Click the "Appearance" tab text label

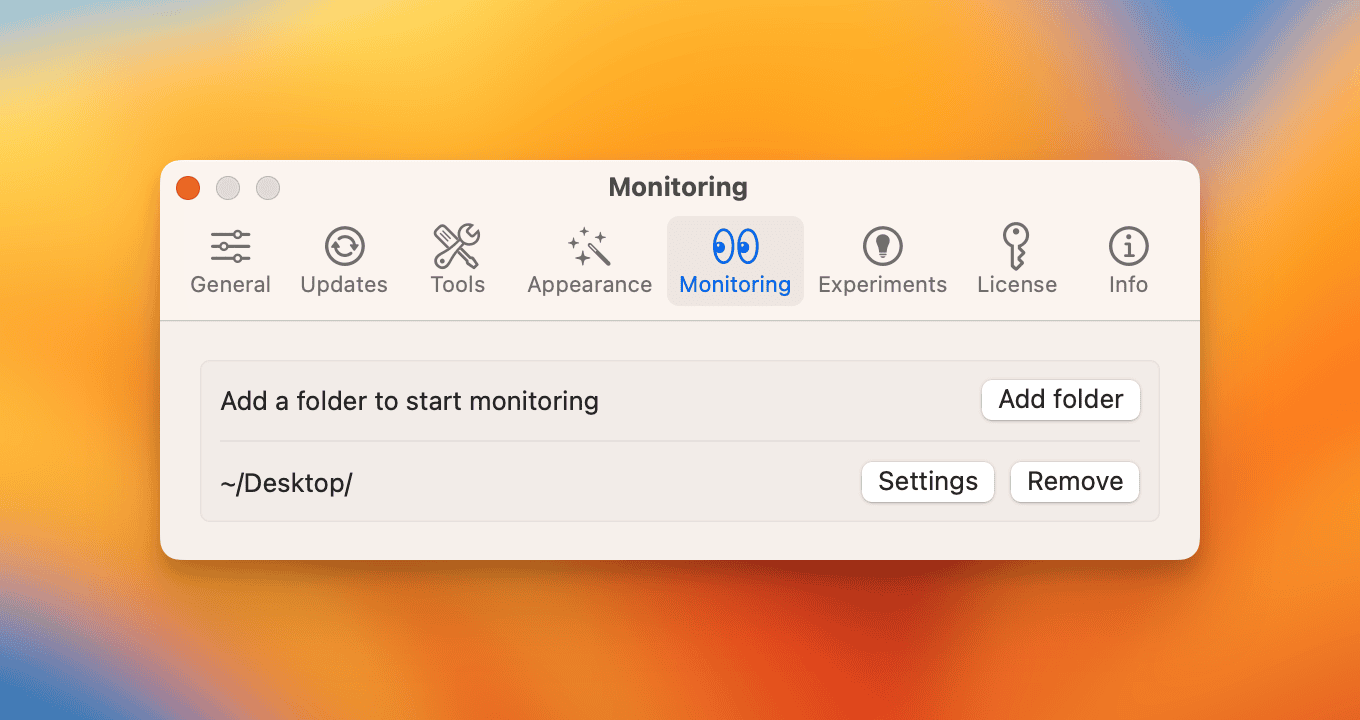pyautogui.click(x=589, y=285)
